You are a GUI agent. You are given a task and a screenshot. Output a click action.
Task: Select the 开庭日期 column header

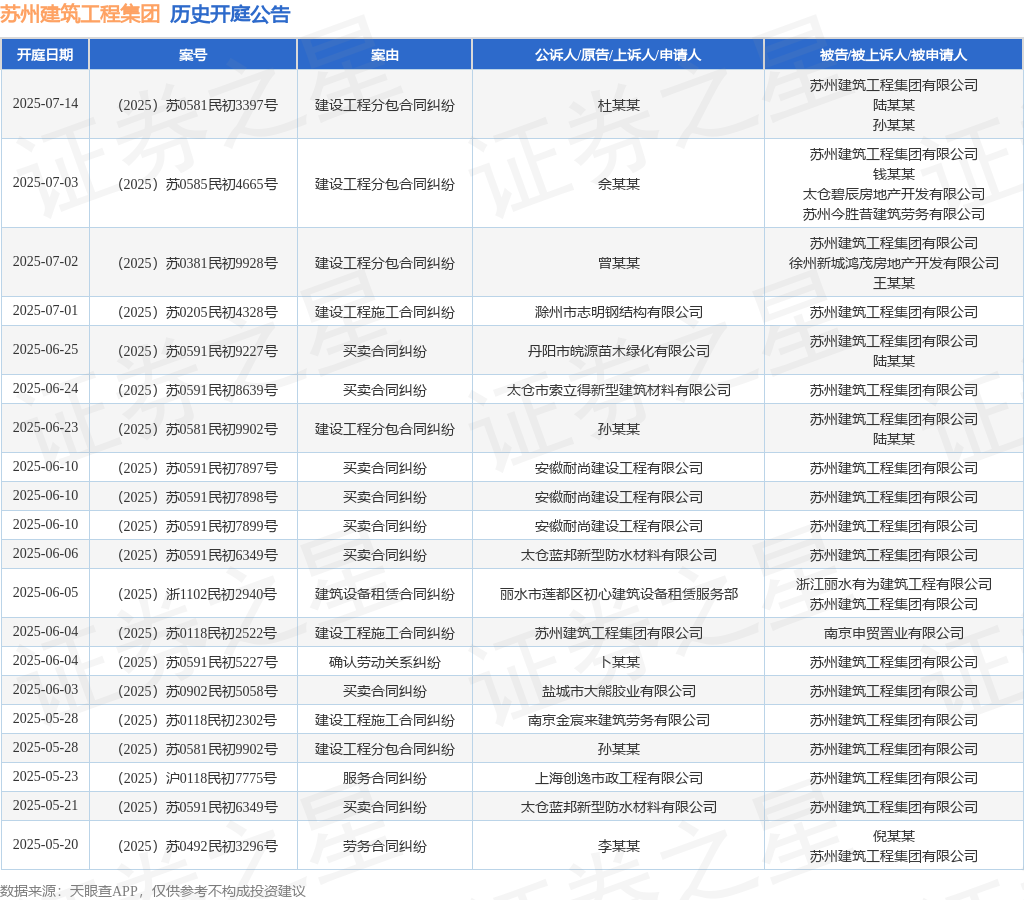pyautogui.click(x=45, y=55)
